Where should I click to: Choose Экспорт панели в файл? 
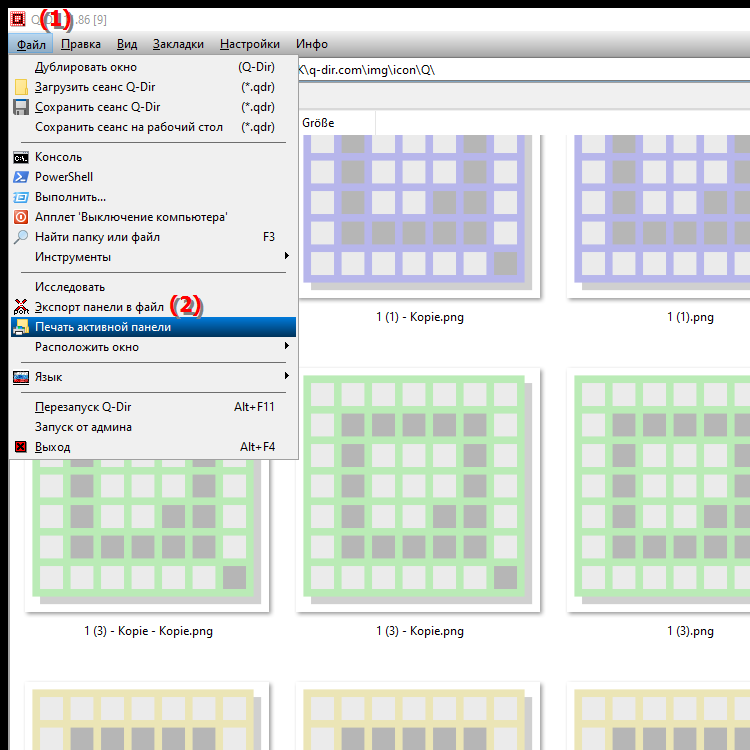(x=153, y=307)
